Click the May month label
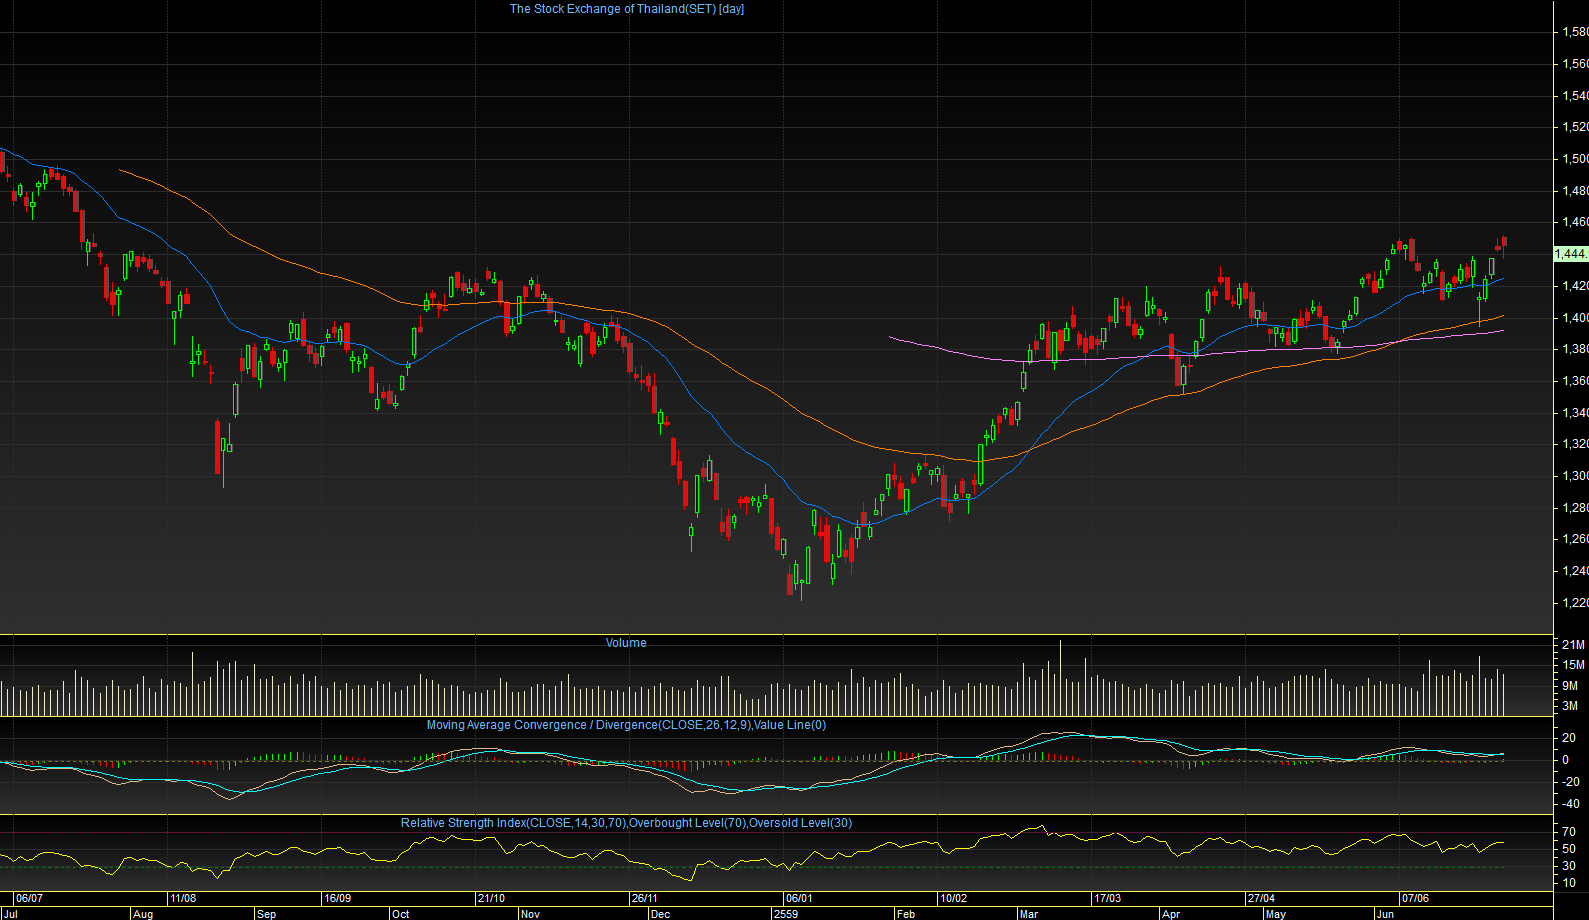Image resolution: width=1589 pixels, height=920 pixels. [x=1276, y=914]
